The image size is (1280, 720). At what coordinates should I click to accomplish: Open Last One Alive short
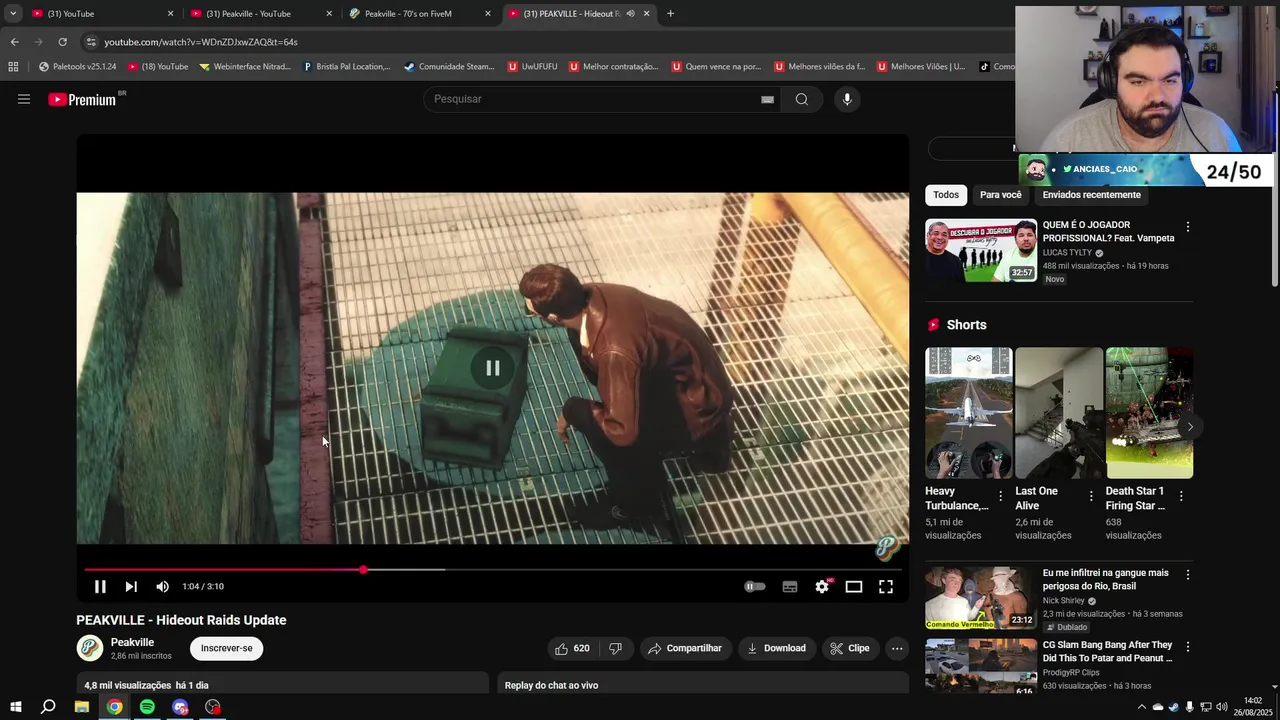pos(1059,413)
